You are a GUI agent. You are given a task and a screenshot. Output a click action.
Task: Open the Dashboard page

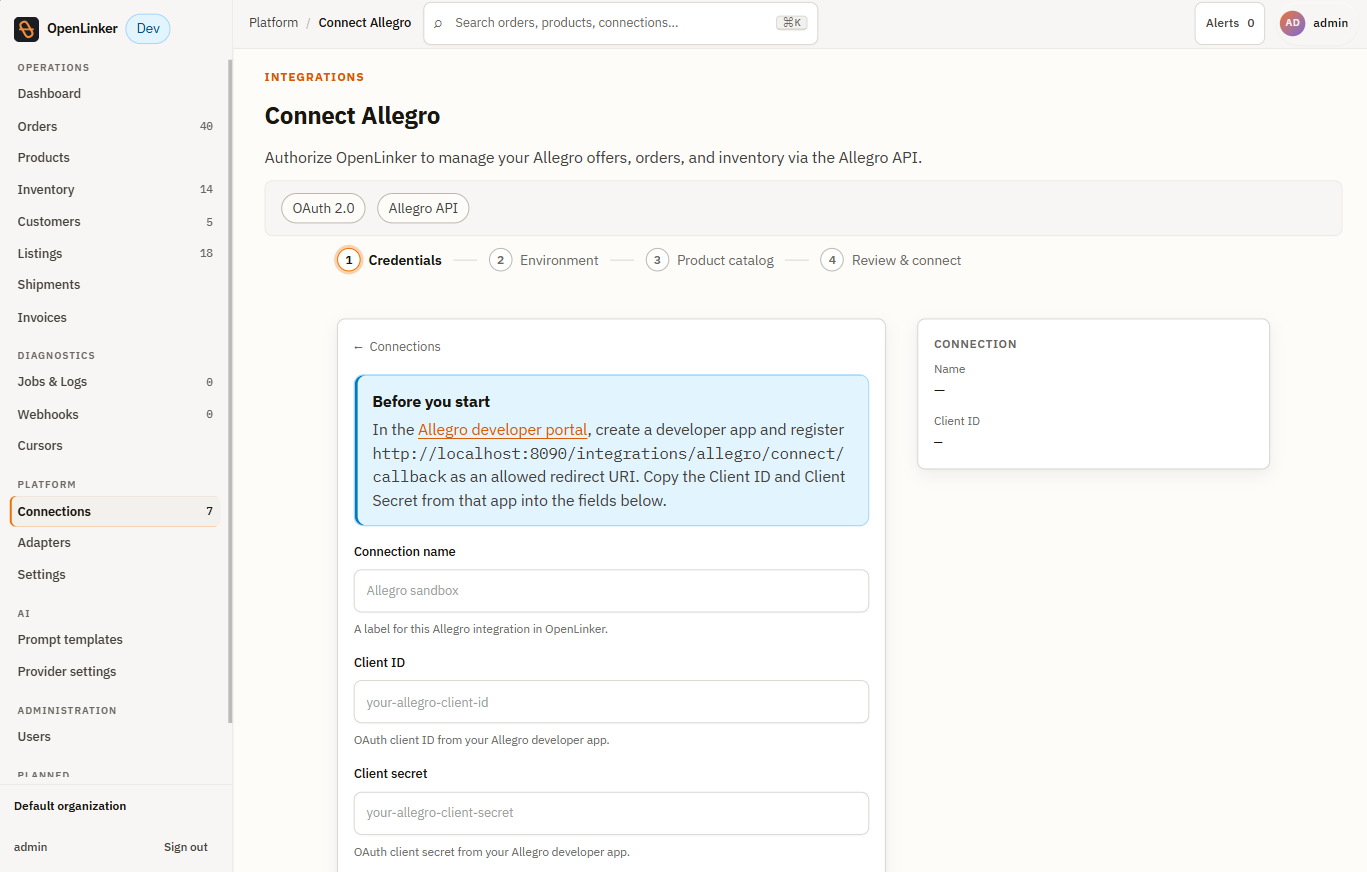pyautogui.click(x=115, y=93)
